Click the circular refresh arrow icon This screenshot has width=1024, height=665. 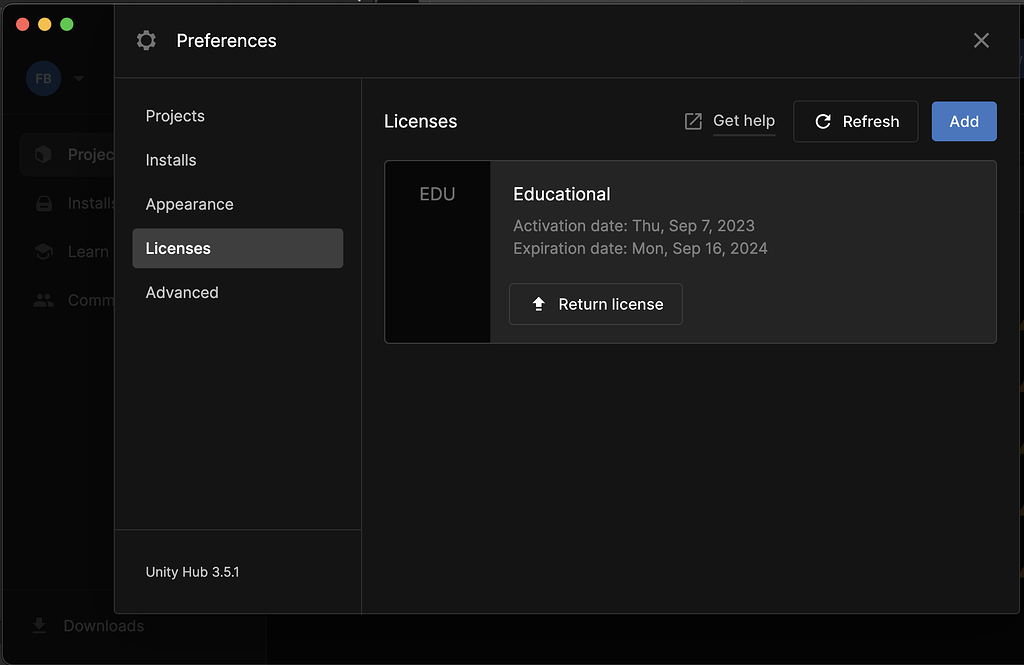point(822,121)
